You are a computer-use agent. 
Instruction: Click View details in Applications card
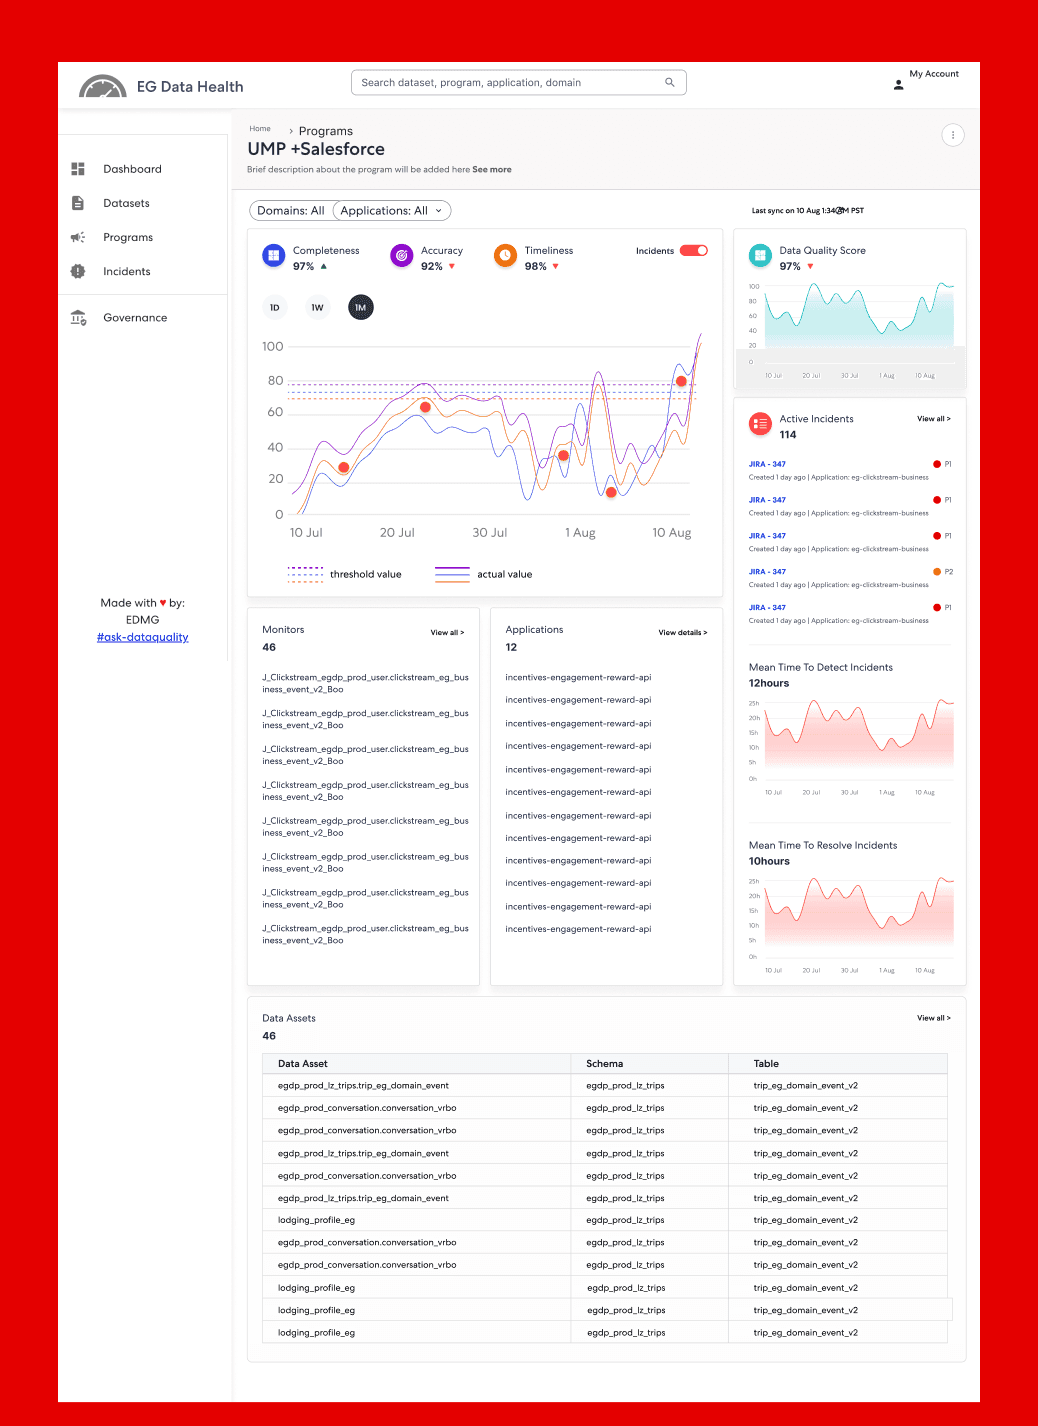click(x=683, y=633)
